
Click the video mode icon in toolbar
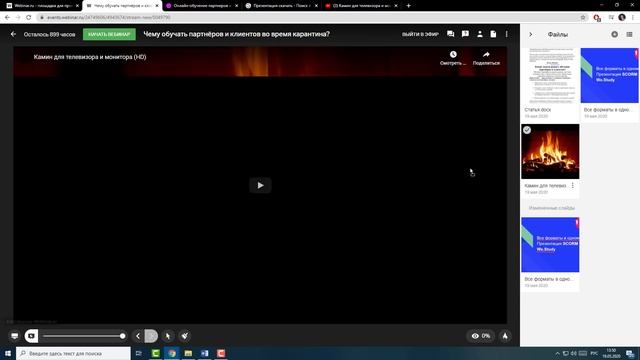click(x=31, y=336)
